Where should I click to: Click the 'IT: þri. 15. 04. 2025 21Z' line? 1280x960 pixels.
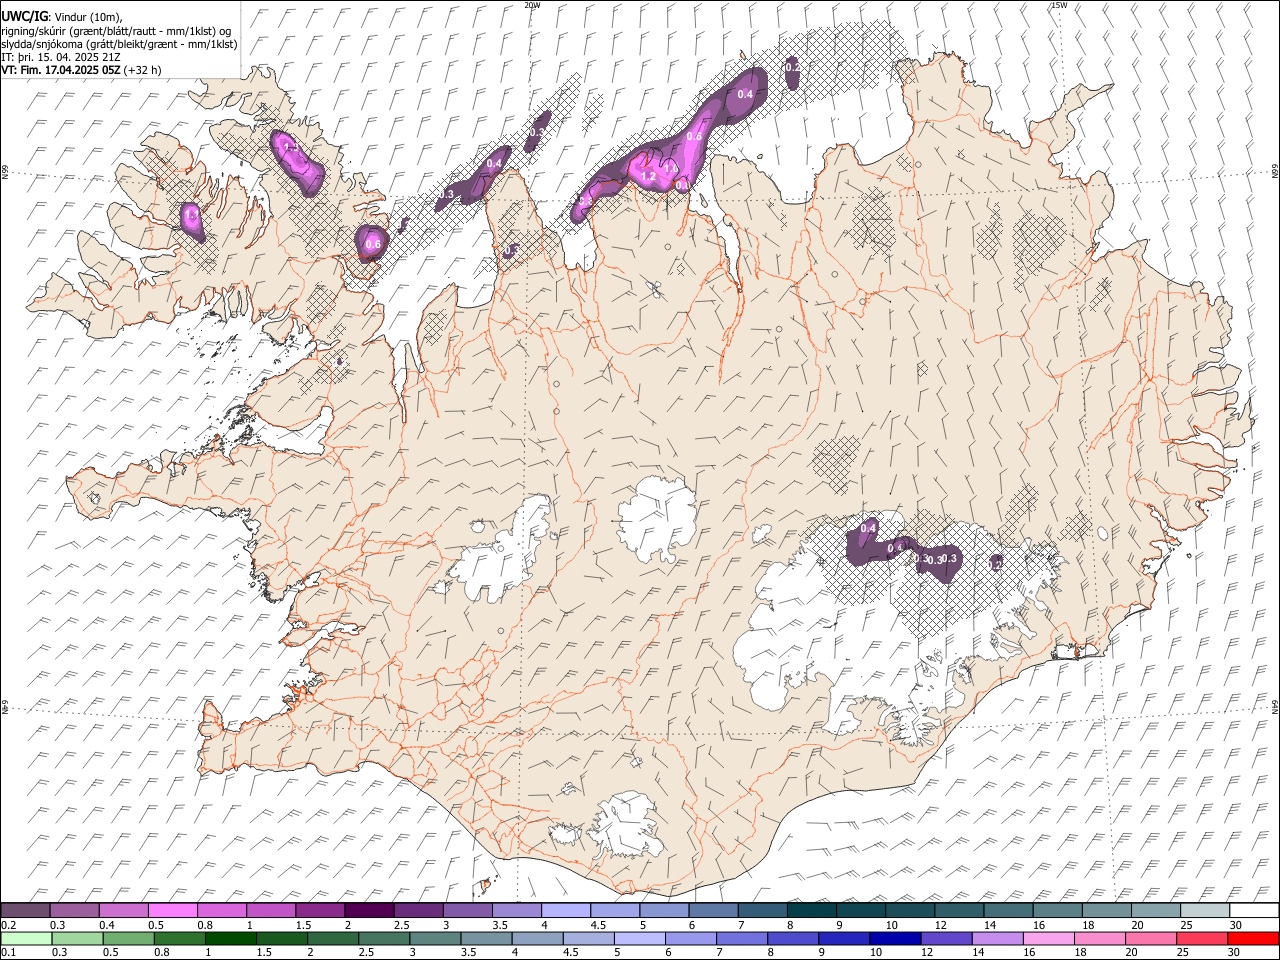coord(59,57)
